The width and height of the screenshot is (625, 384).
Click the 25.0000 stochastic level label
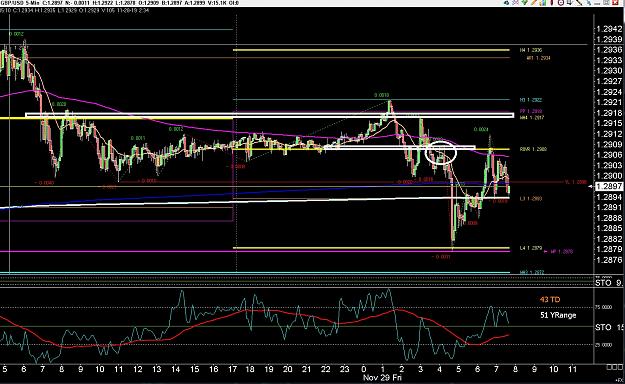click(x=603, y=345)
